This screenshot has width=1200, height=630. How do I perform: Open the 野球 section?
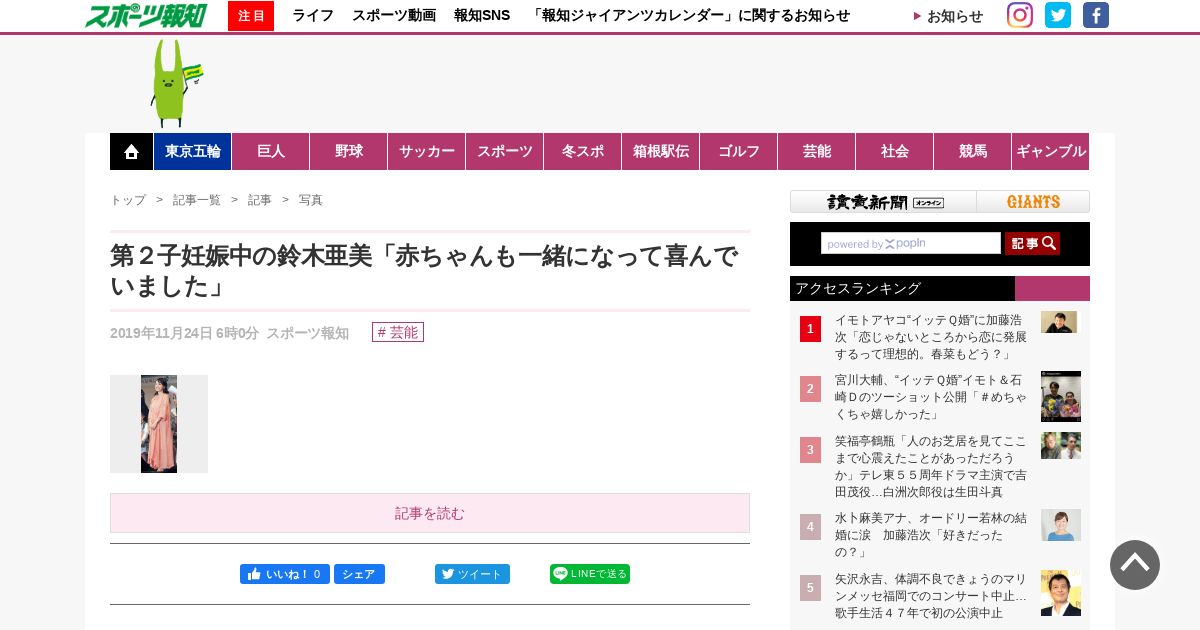coord(349,152)
